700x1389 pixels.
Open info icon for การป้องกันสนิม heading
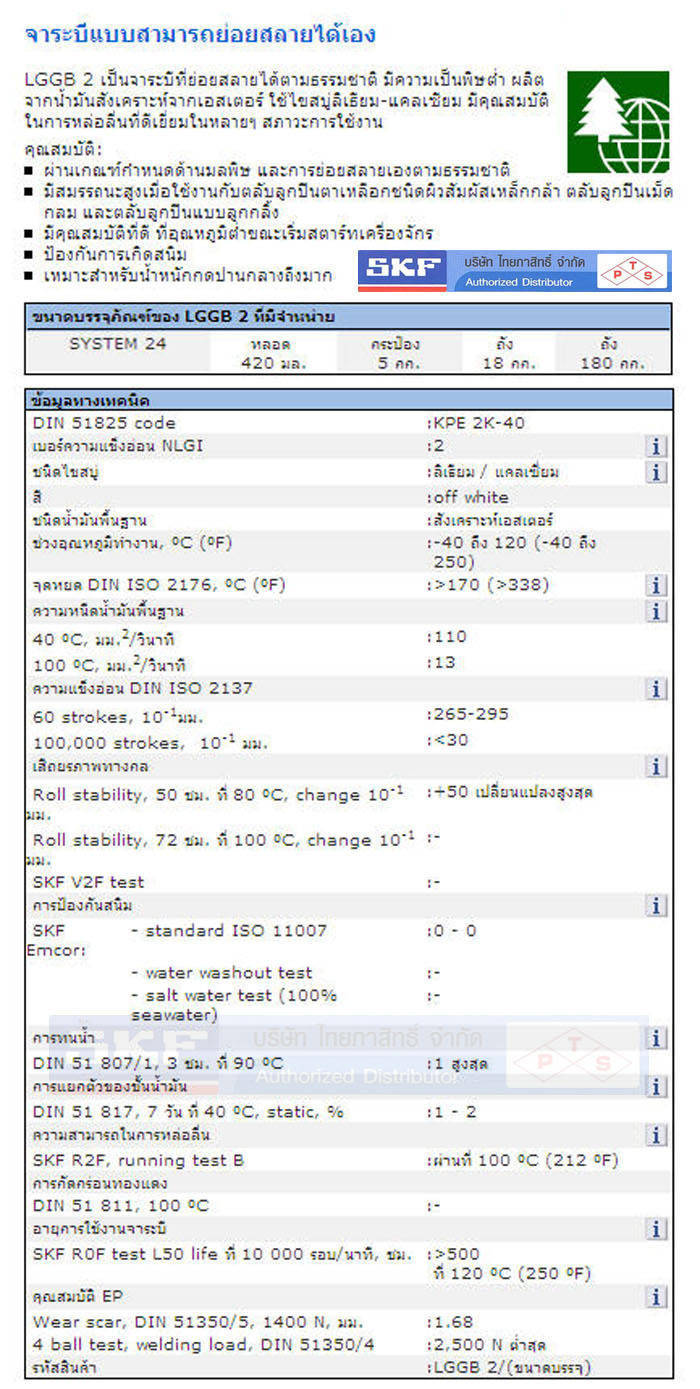tap(656, 906)
